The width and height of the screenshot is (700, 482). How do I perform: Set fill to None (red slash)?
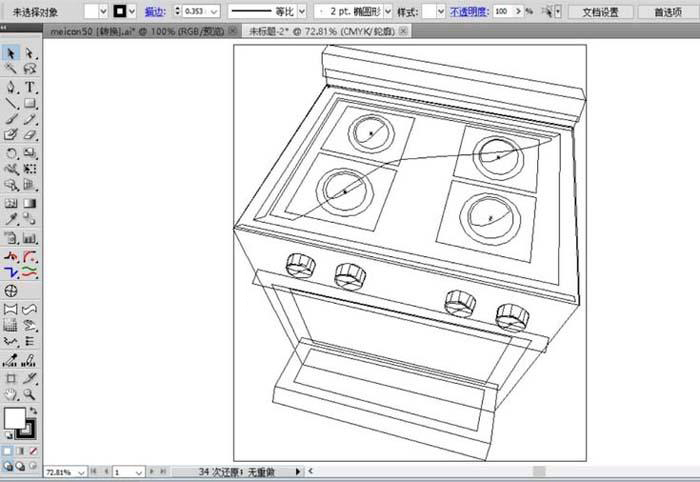[x=33, y=451]
